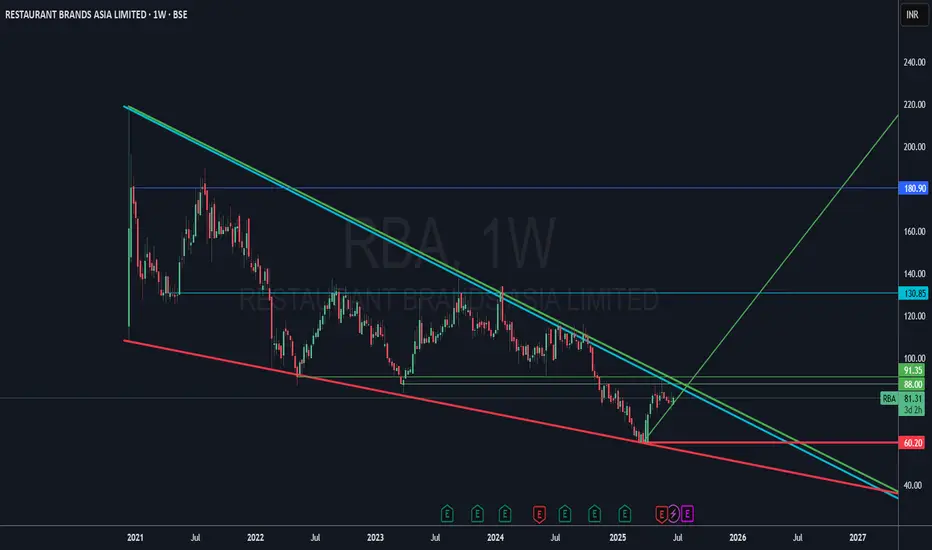Click the purple E upcoming earnings marker
The image size is (932, 550).
687,513
